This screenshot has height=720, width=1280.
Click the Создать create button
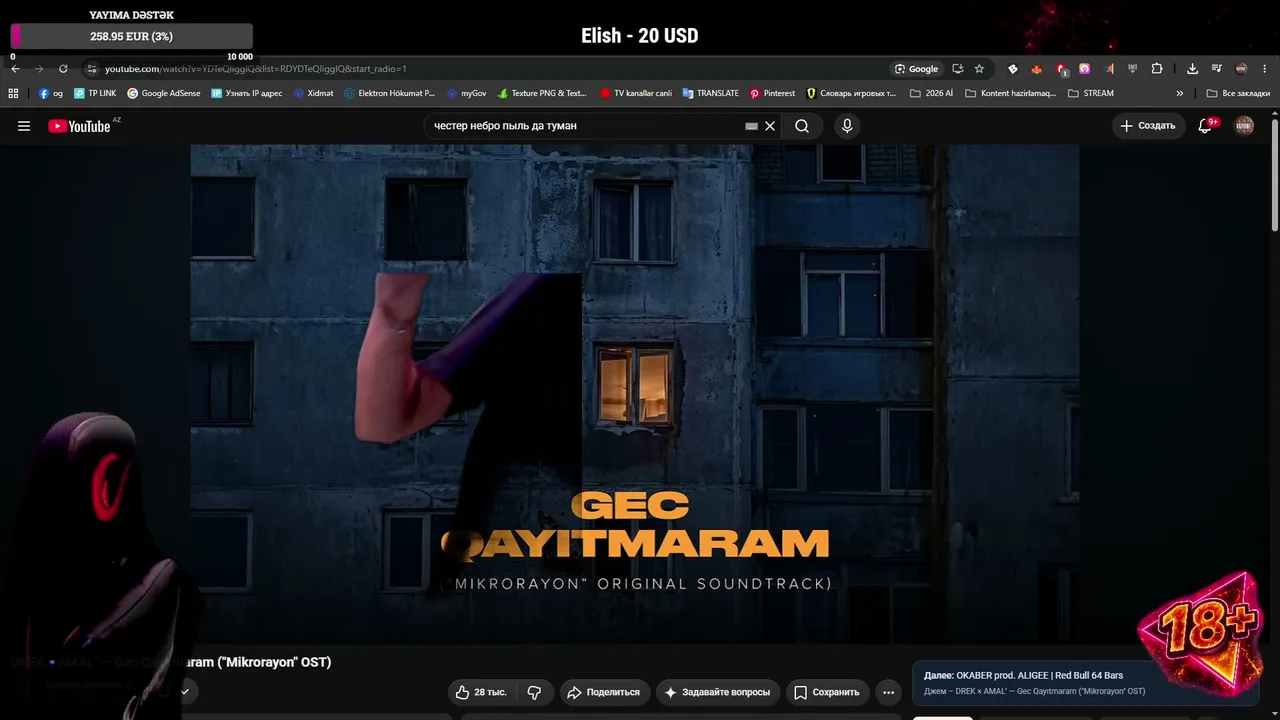pos(1148,126)
